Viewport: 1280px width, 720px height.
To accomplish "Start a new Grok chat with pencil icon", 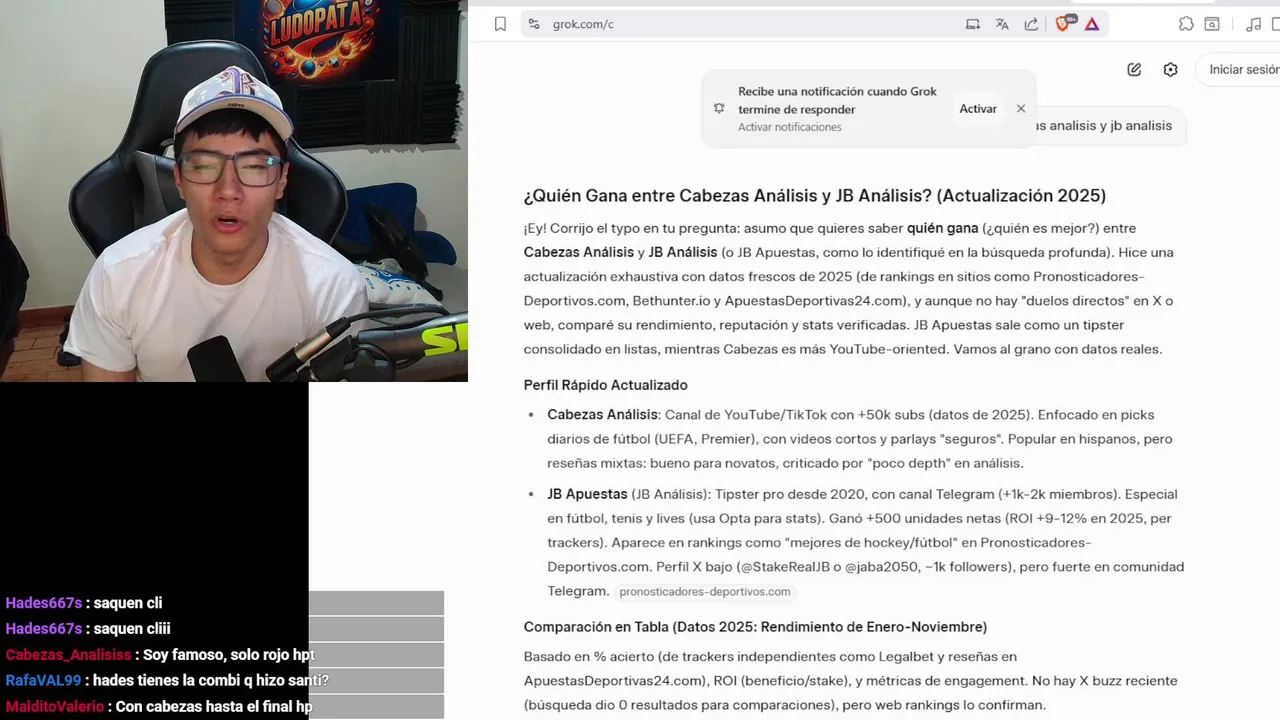I will [x=1134, y=69].
